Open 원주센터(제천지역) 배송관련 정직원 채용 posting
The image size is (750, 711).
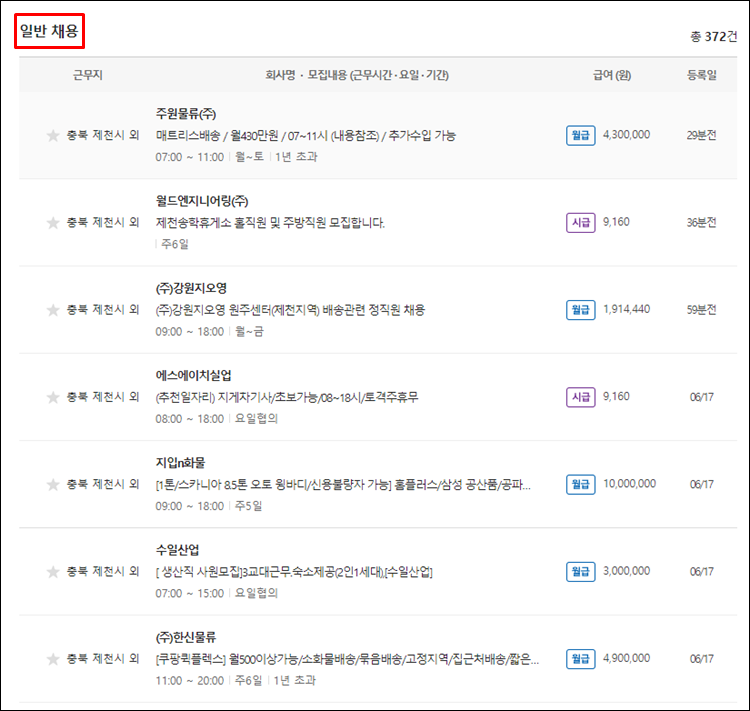point(290,310)
